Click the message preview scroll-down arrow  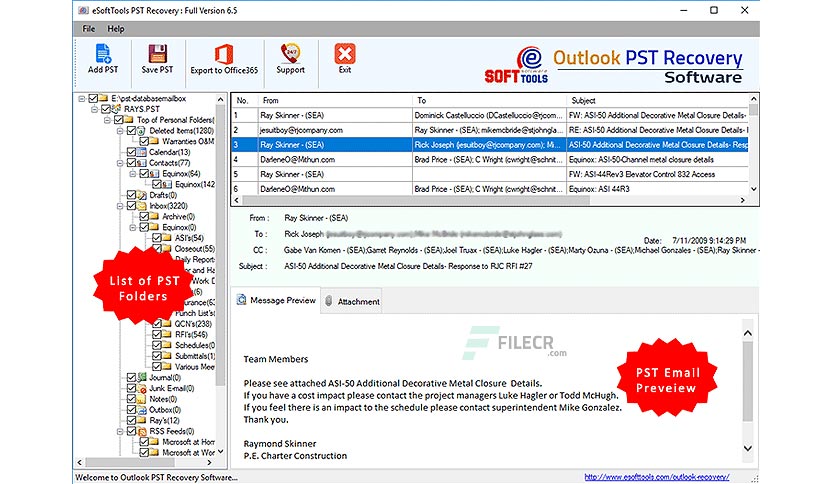point(747,448)
